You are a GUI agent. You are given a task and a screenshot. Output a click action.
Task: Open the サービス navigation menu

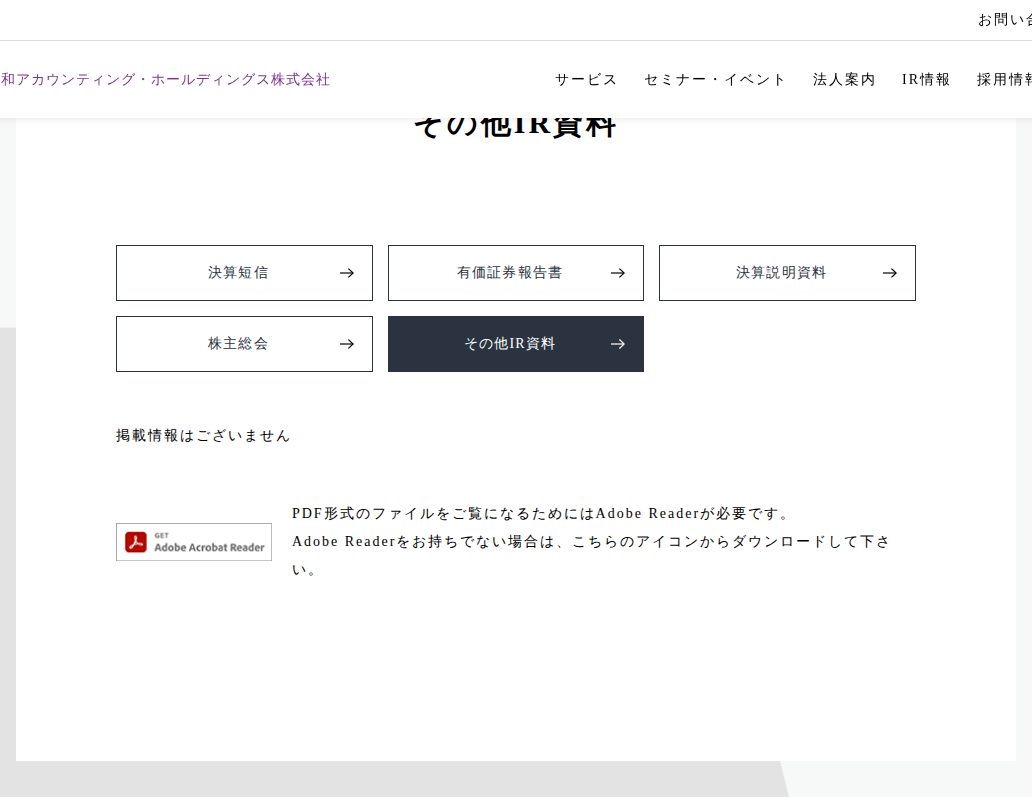pyautogui.click(x=586, y=80)
